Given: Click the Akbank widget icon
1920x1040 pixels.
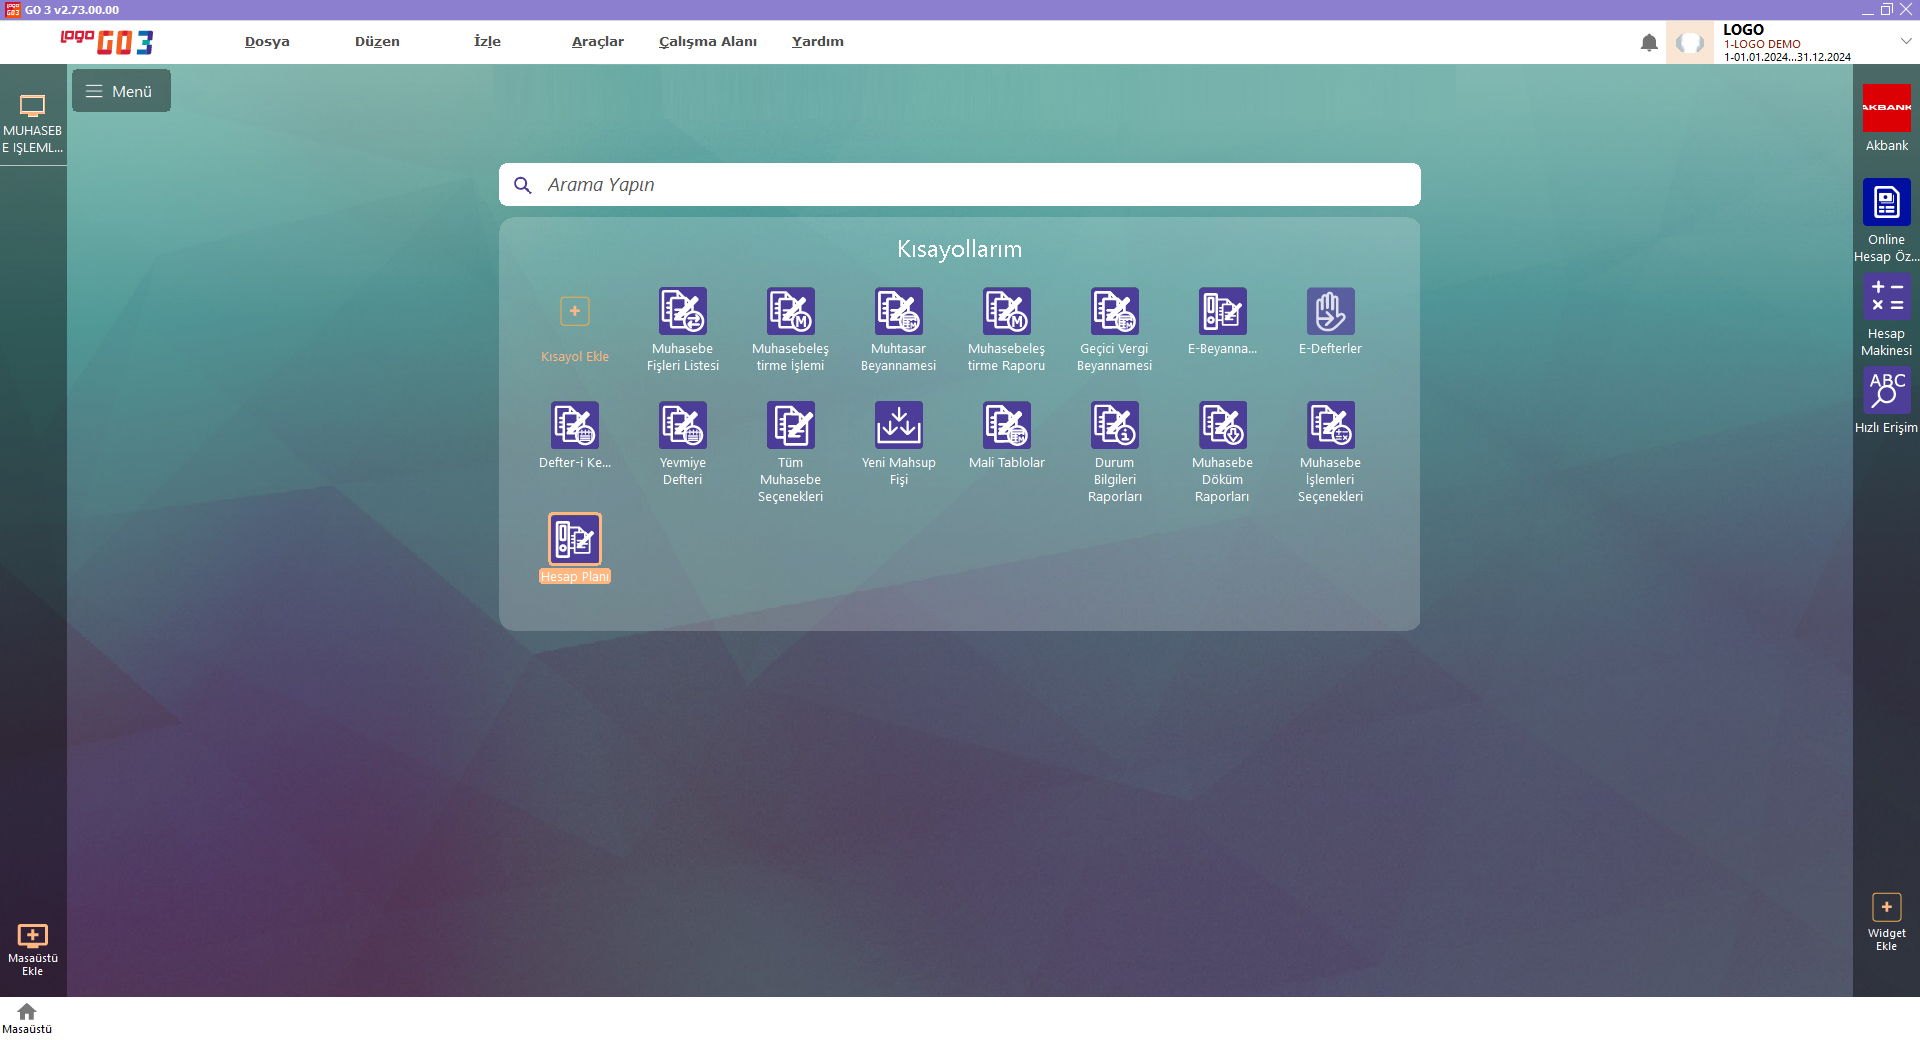Looking at the screenshot, I should pos(1886,108).
